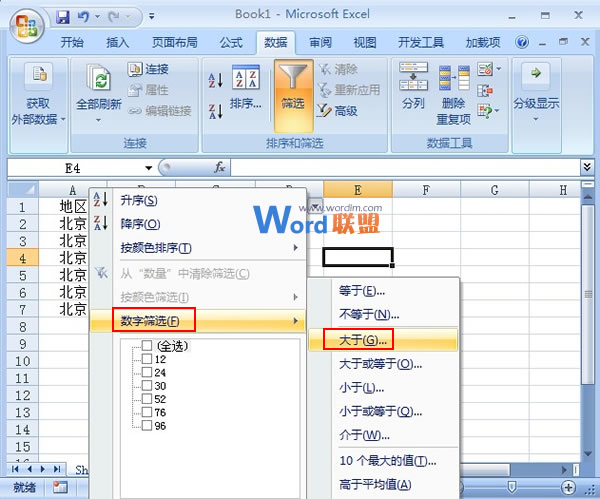This screenshot has height=499, width=600.
Task: Check the 24 filter checkbox
Action: coord(147,372)
